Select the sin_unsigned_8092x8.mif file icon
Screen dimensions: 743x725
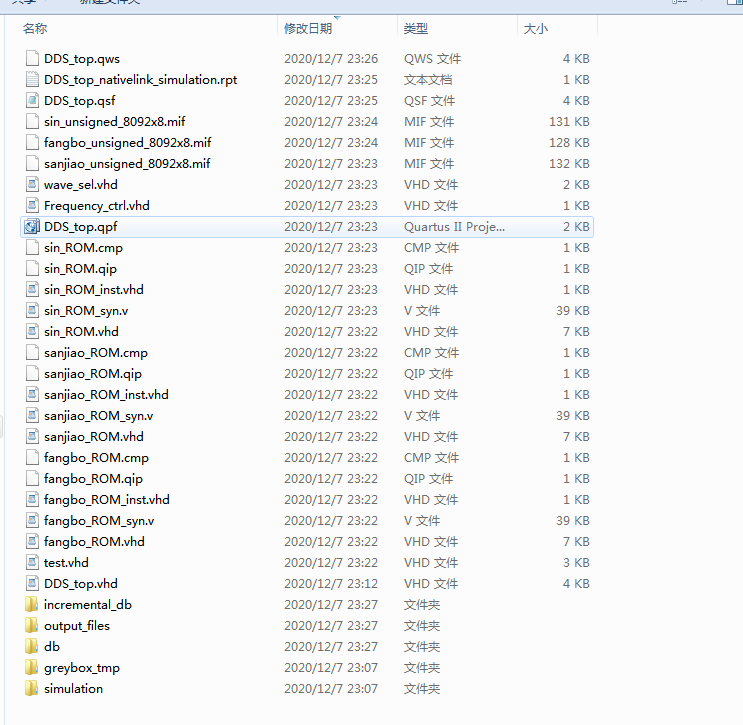pos(32,121)
